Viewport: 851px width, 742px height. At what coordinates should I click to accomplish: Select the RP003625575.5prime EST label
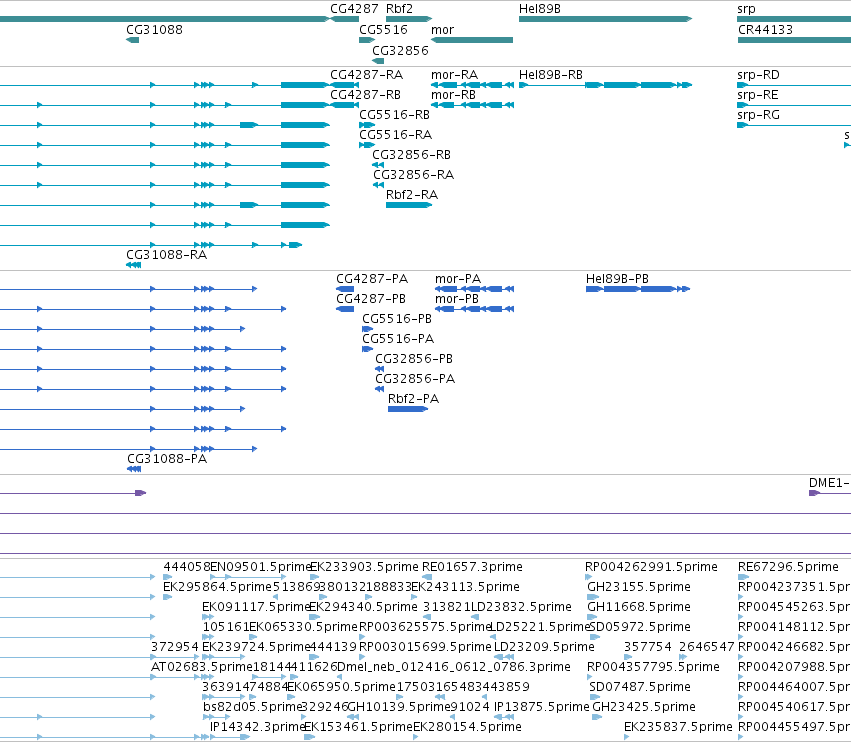(x=426, y=627)
